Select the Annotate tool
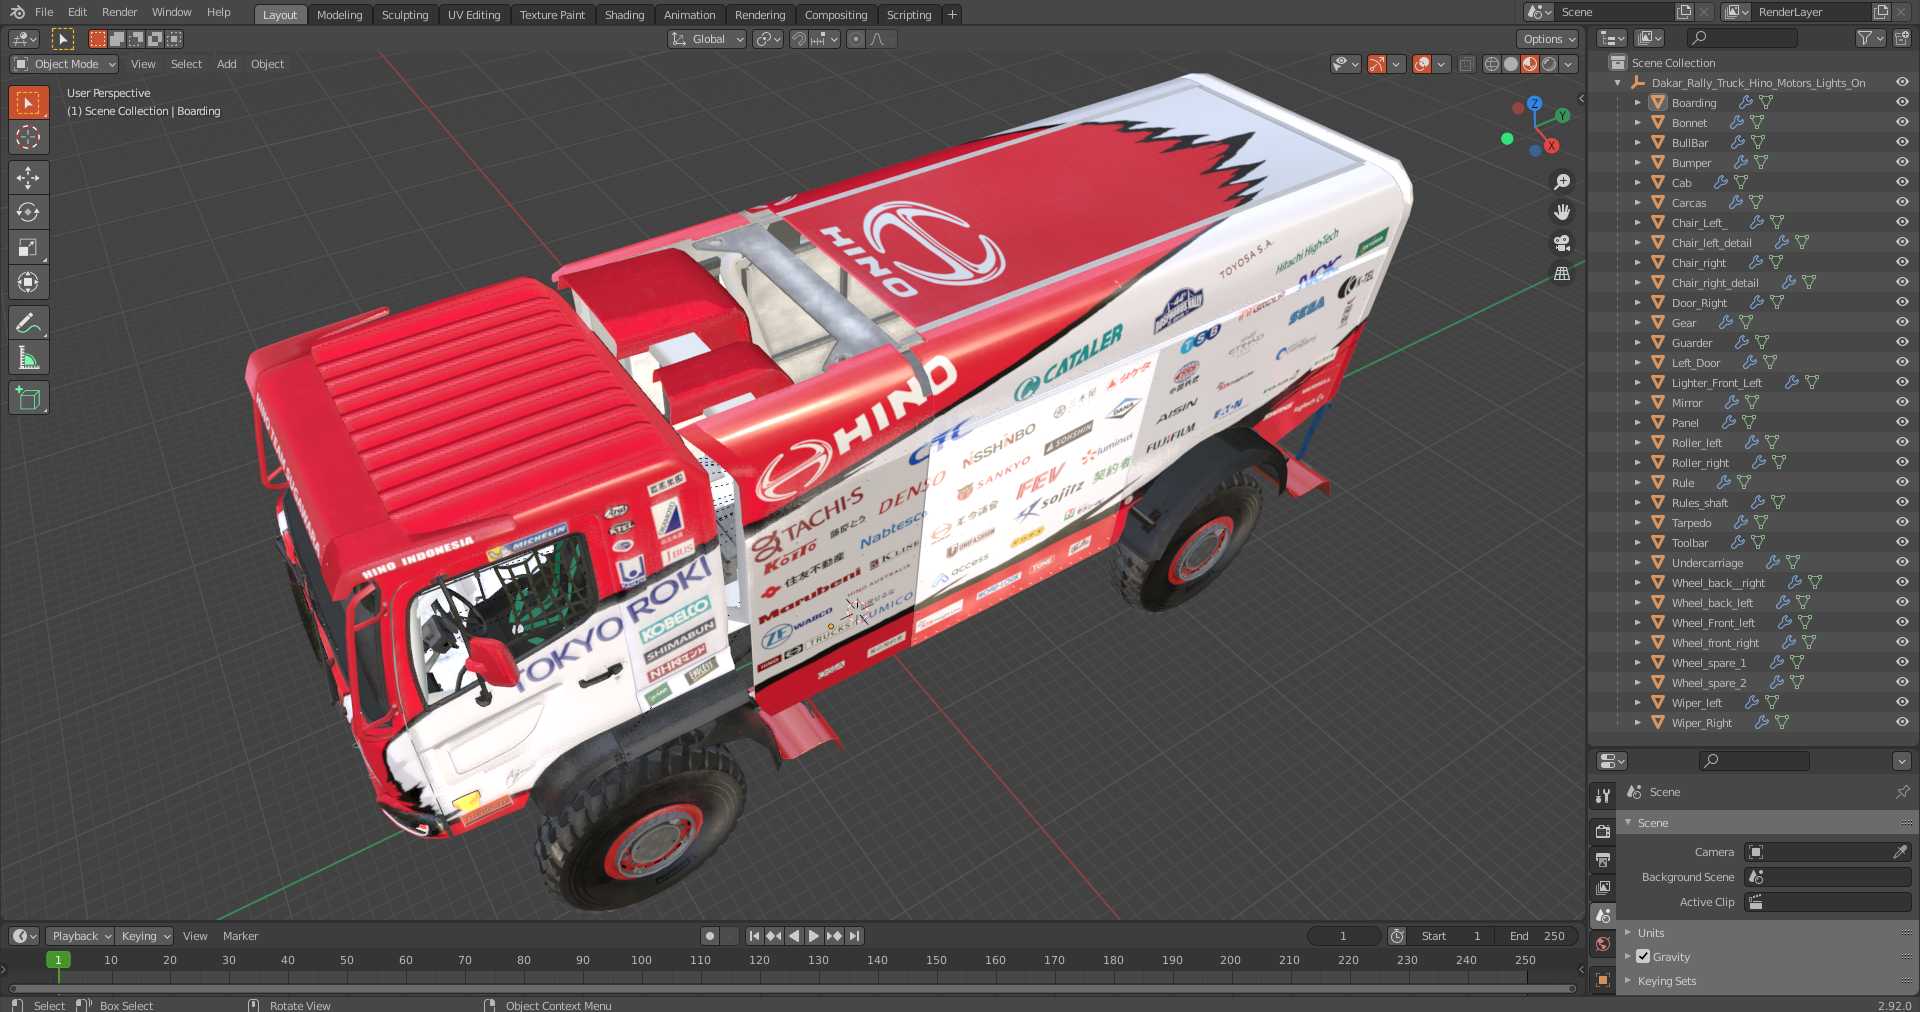 [x=28, y=323]
